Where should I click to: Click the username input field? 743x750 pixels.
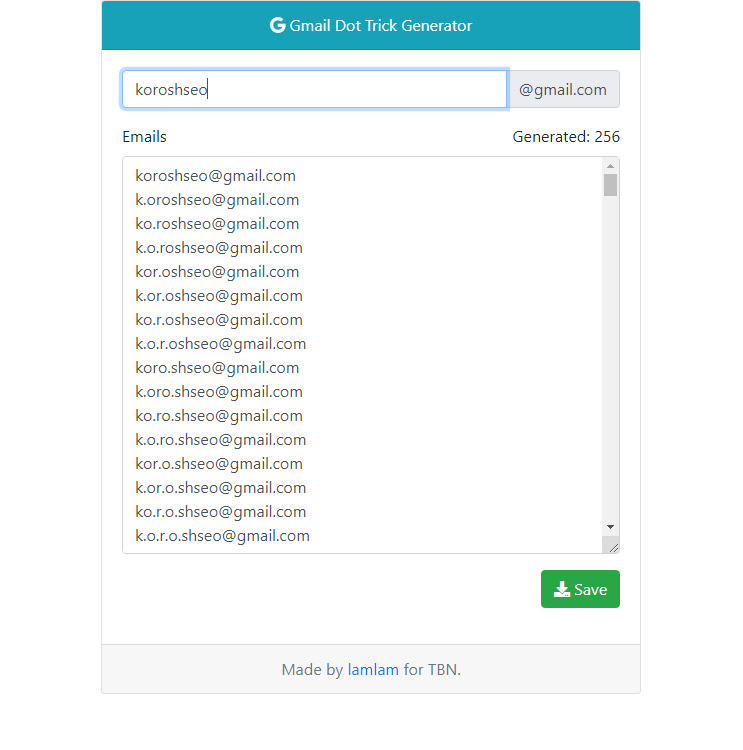pyautogui.click(x=314, y=89)
